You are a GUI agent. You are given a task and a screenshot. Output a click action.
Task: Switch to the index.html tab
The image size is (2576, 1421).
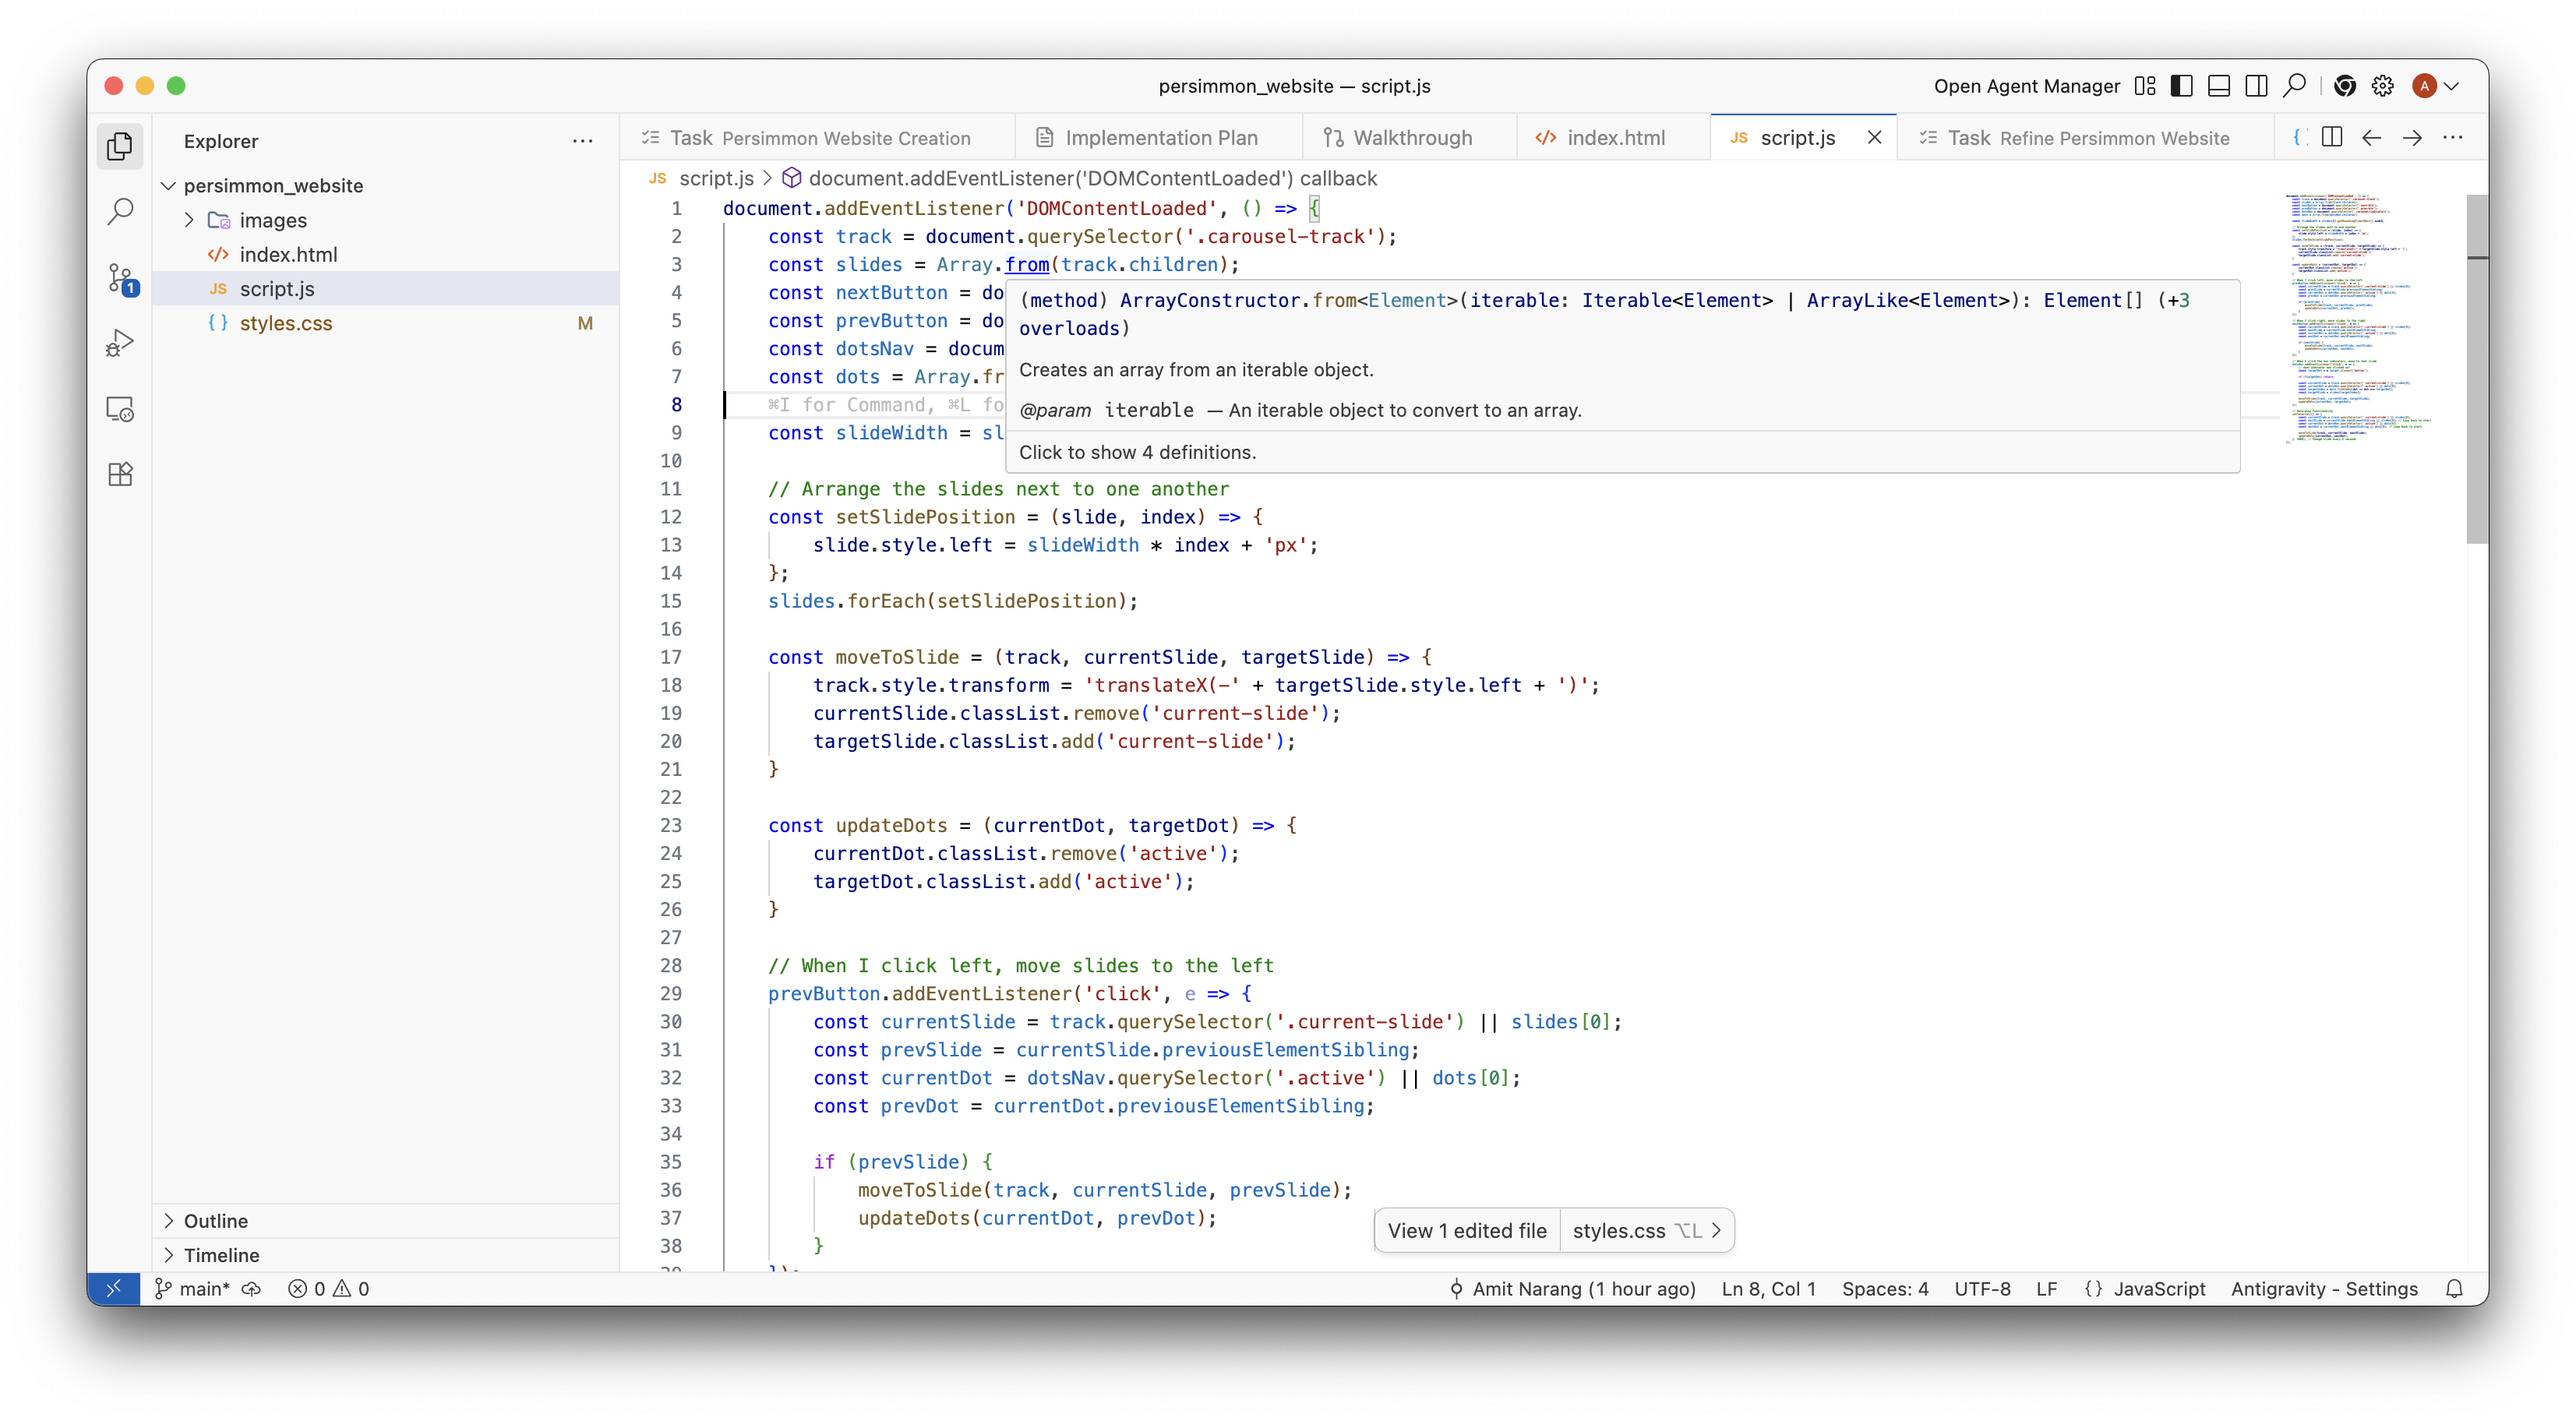(1614, 138)
